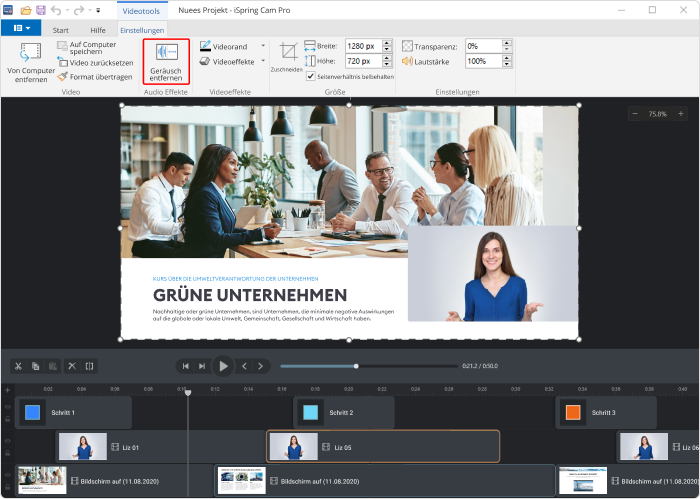Increase Breite with the up arrow
Viewport: 700px width, 499px height.
[387, 43]
